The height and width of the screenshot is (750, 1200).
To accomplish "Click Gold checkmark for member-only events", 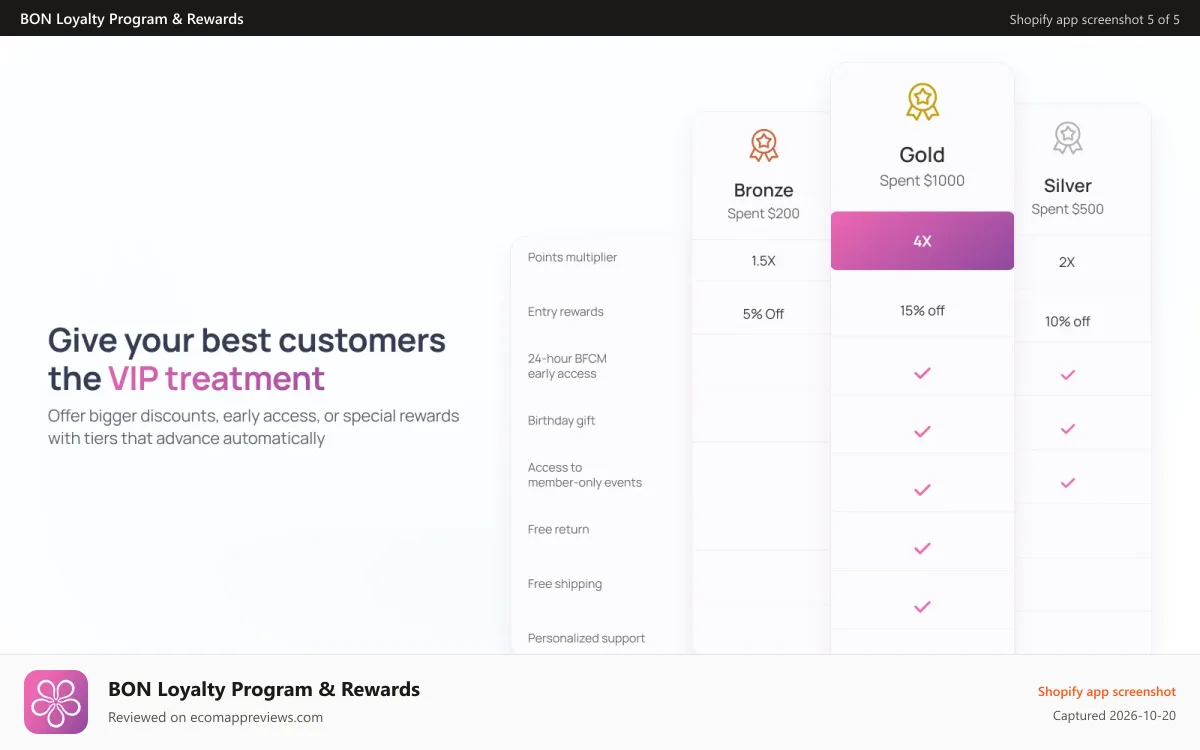I will tap(922, 489).
